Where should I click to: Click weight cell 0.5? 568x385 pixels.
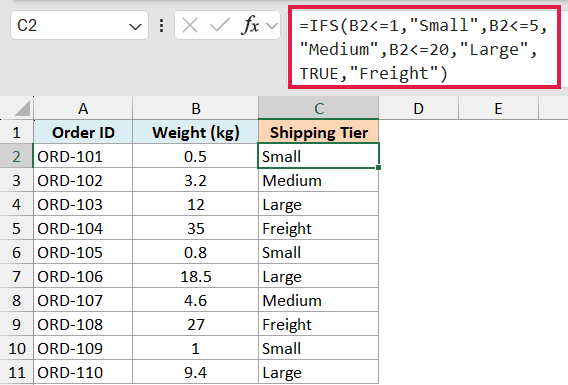(x=196, y=156)
